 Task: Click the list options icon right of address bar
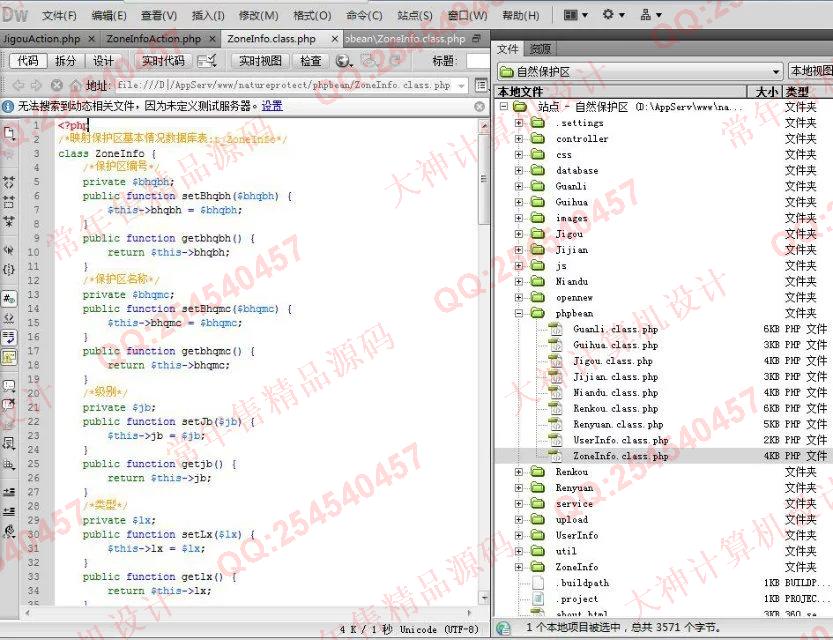(x=481, y=85)
